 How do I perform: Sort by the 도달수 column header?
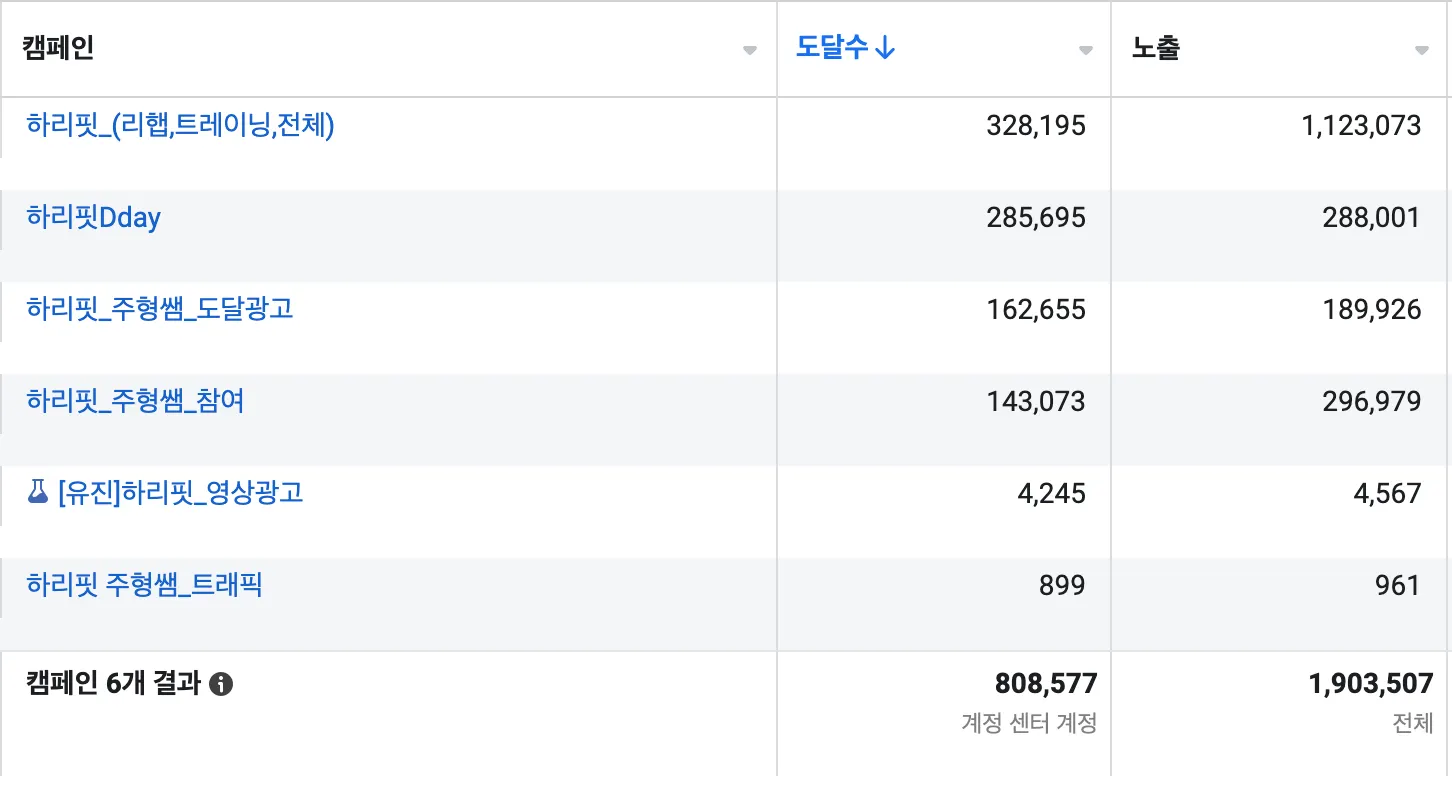[x=832, y=48]
